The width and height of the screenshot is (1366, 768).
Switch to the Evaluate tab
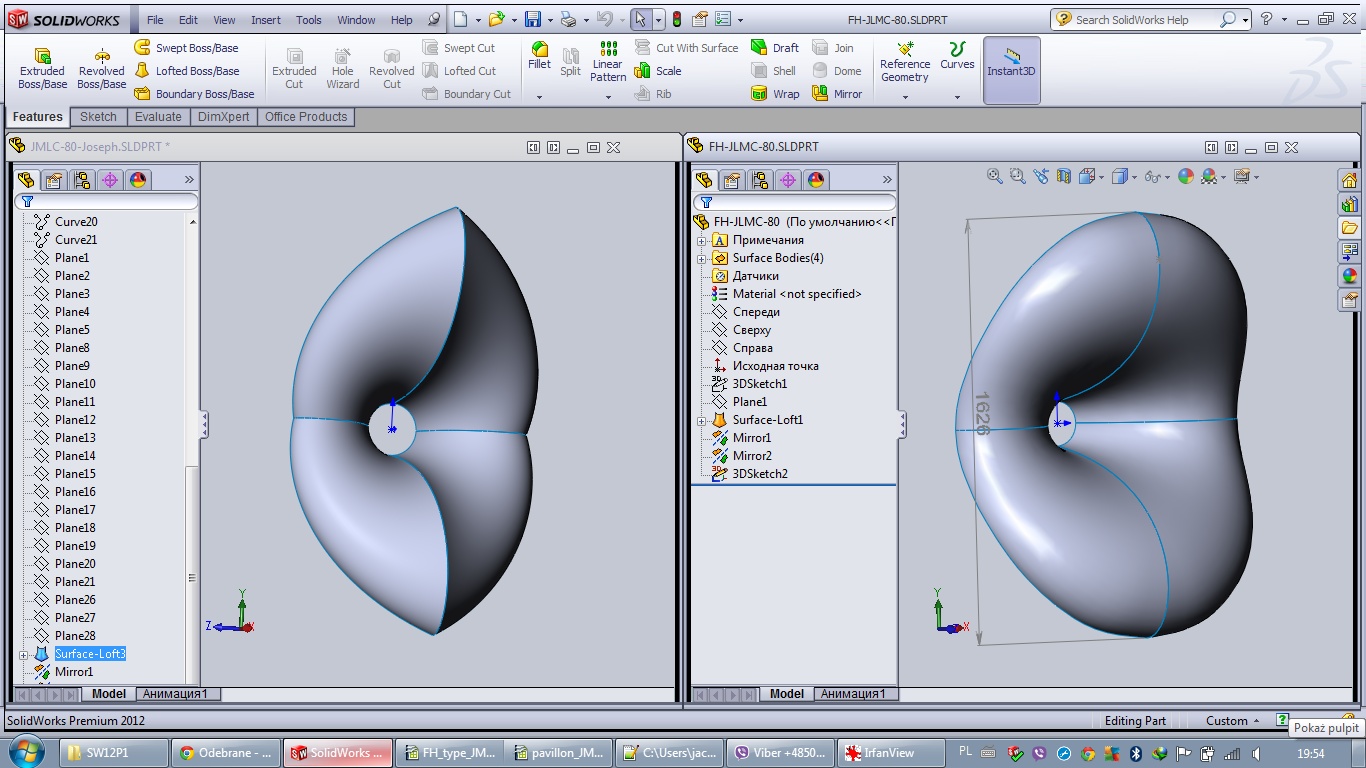point(158,117)
